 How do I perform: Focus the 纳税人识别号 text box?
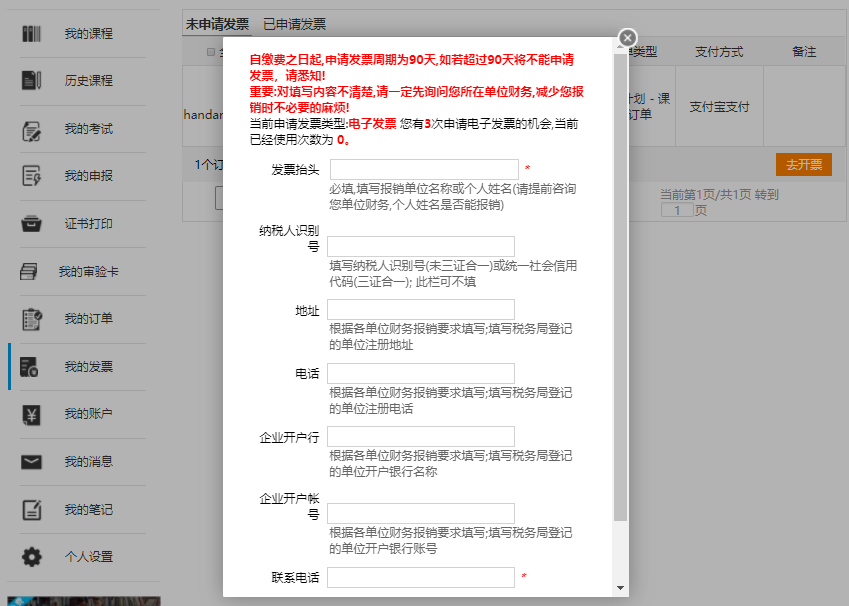(421, 246)
